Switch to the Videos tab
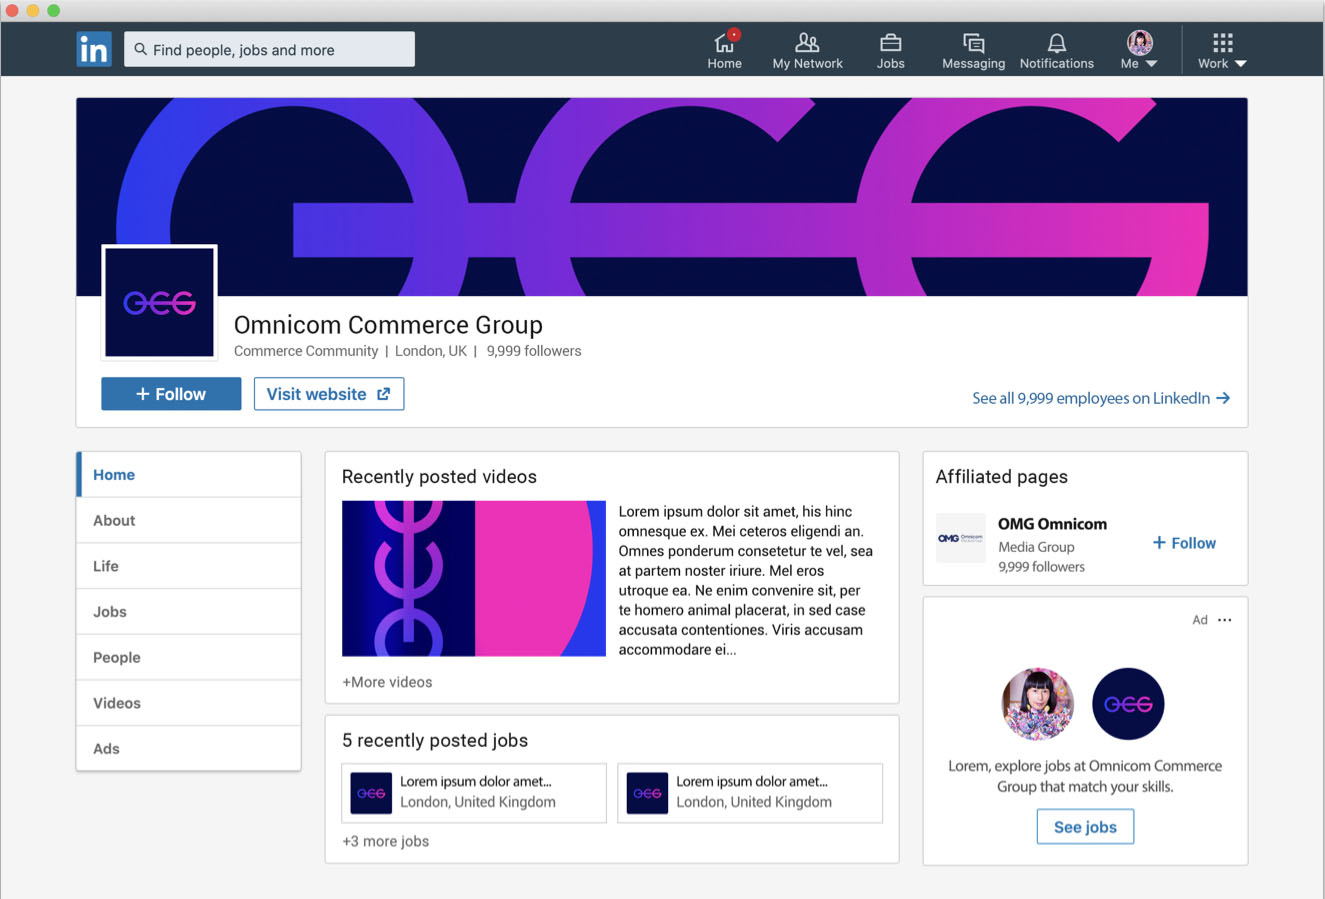 pos(189,703)
